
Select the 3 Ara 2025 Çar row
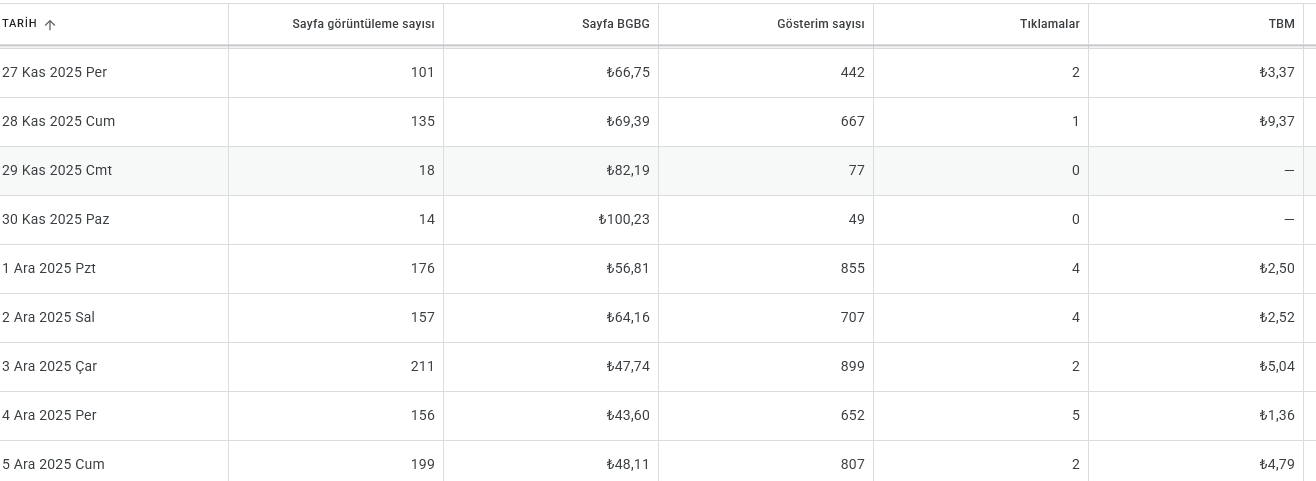pos(652,367)
